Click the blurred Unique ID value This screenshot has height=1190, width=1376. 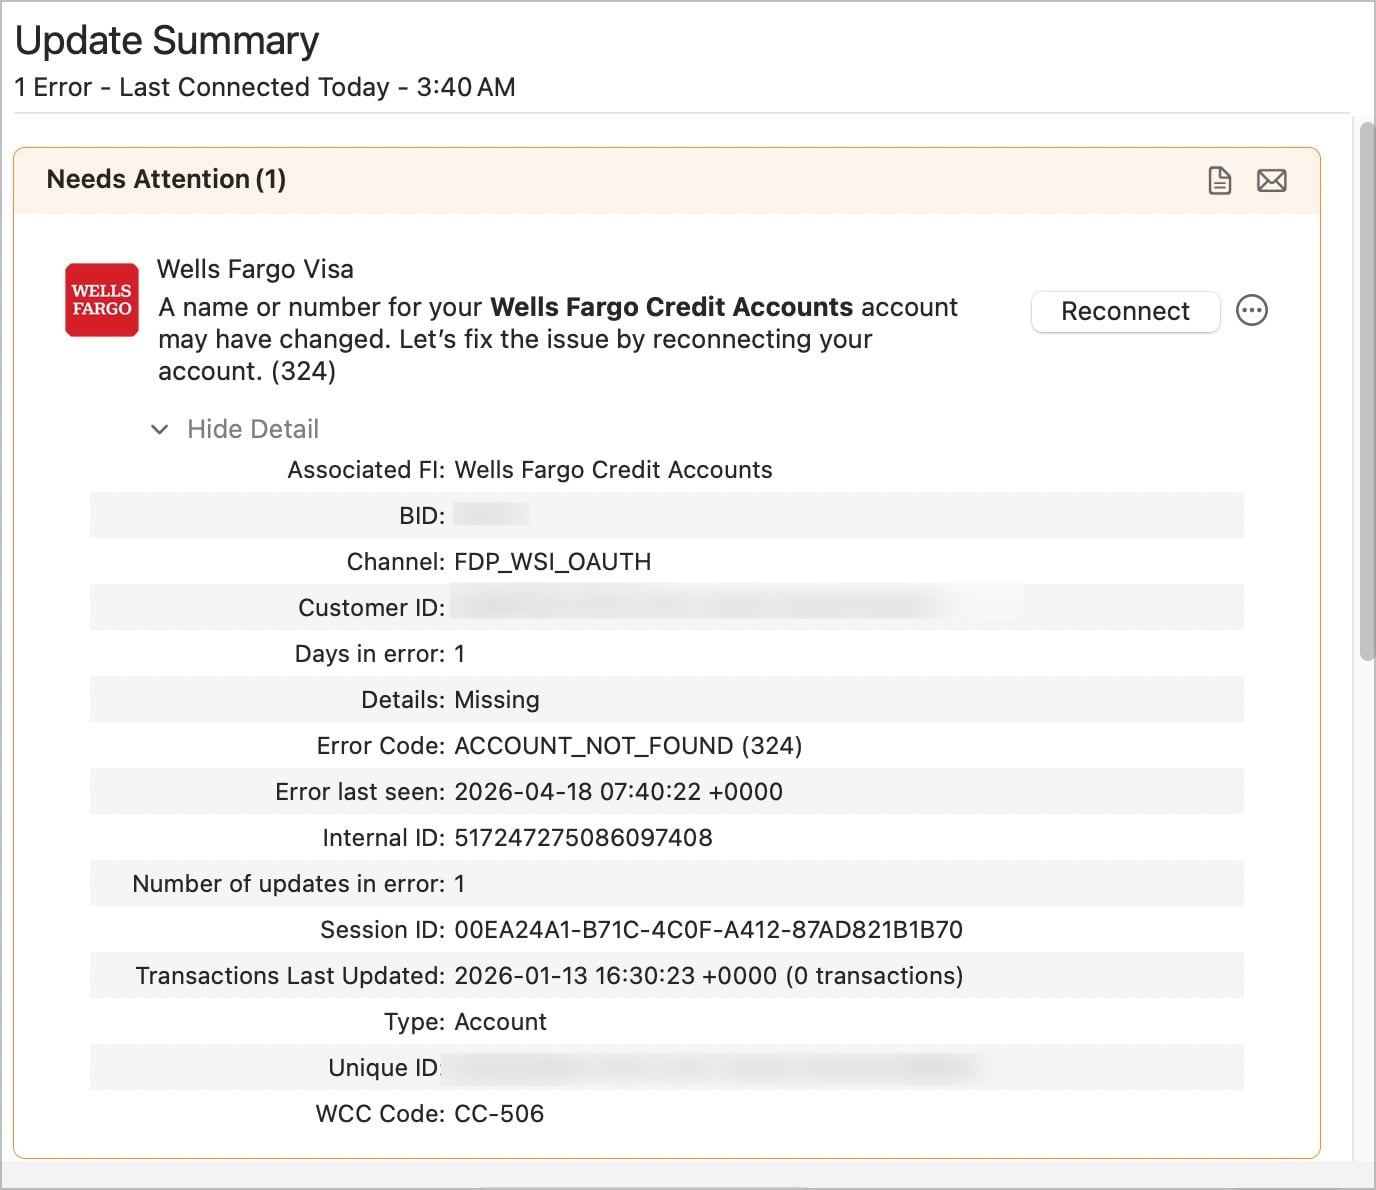pos(715,1068)
